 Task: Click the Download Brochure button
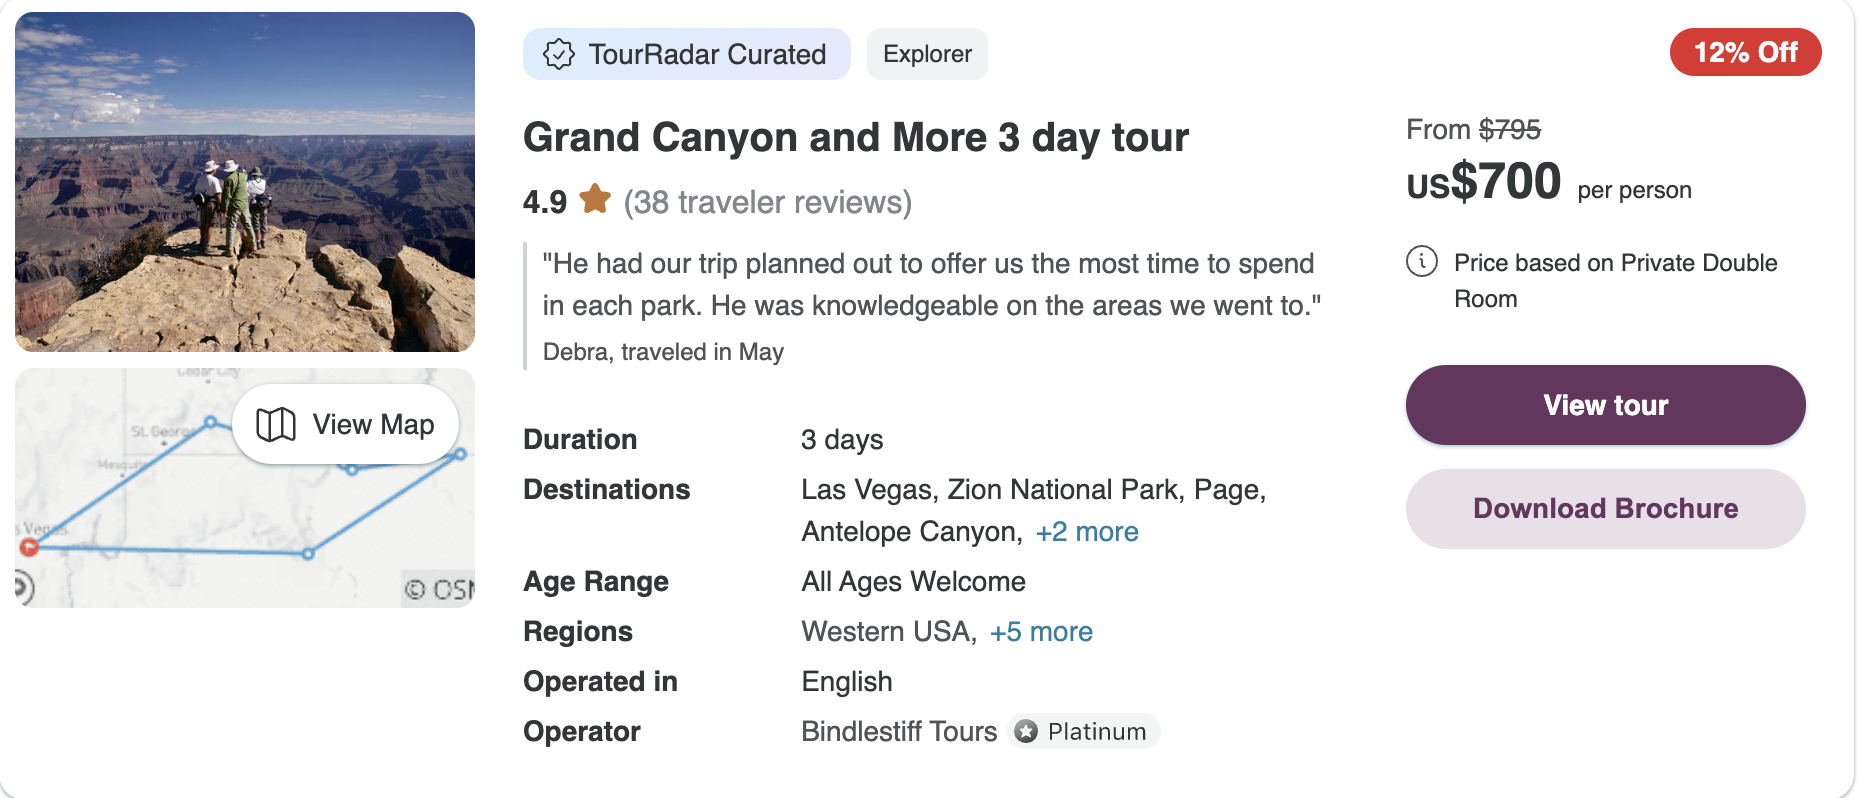pos(1604,508)
